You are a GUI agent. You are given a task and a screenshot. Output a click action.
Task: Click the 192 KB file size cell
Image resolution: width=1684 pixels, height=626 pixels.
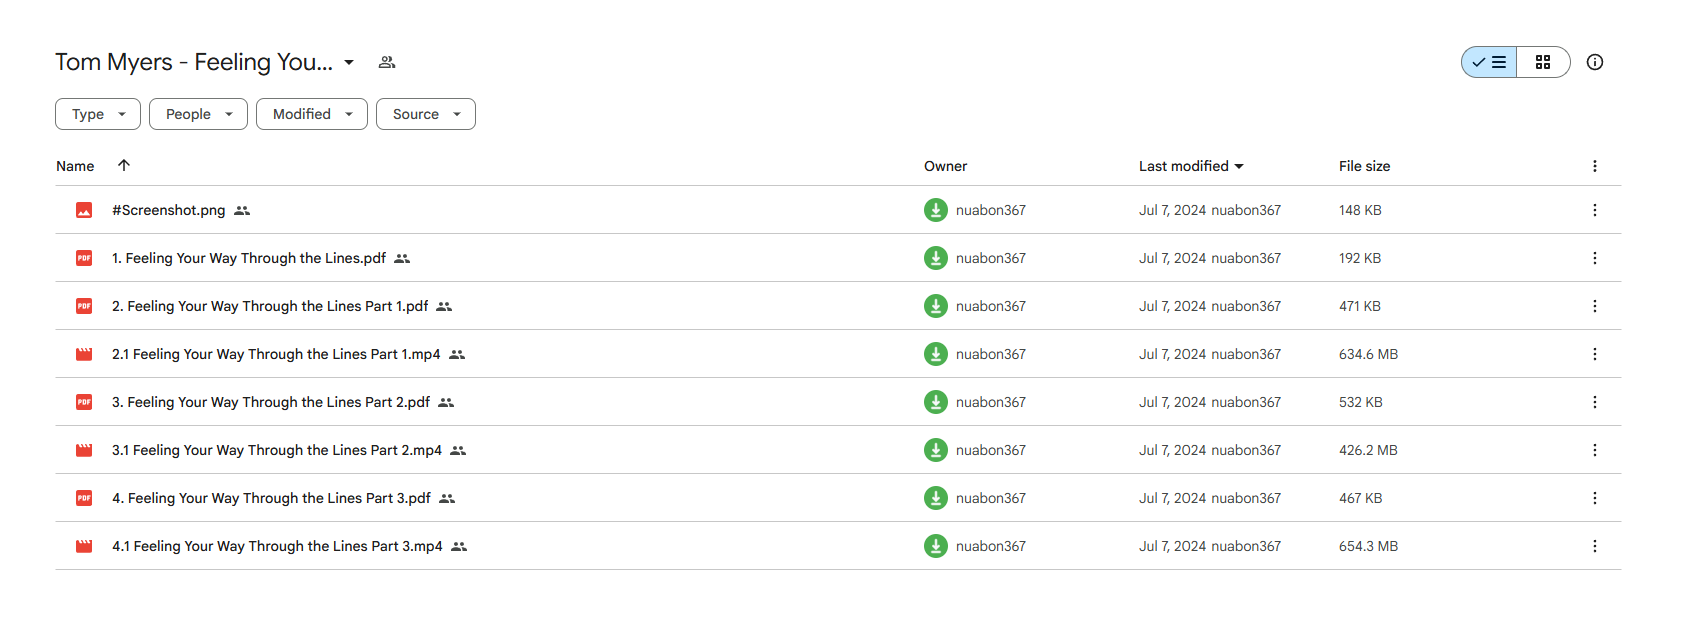tap(1360, 258)
